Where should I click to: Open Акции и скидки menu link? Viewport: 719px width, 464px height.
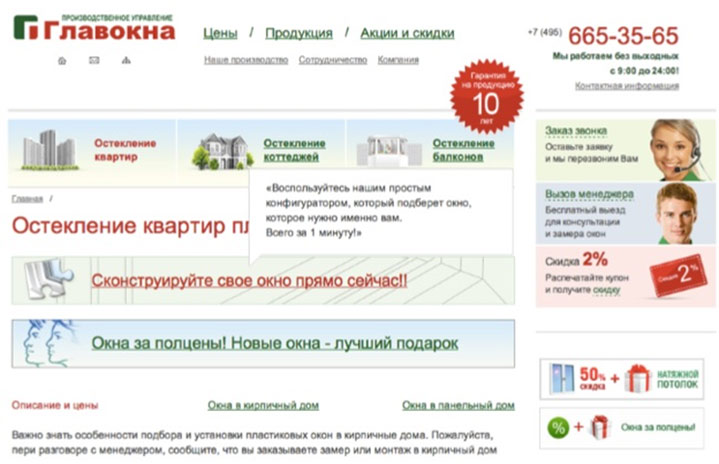407,33
